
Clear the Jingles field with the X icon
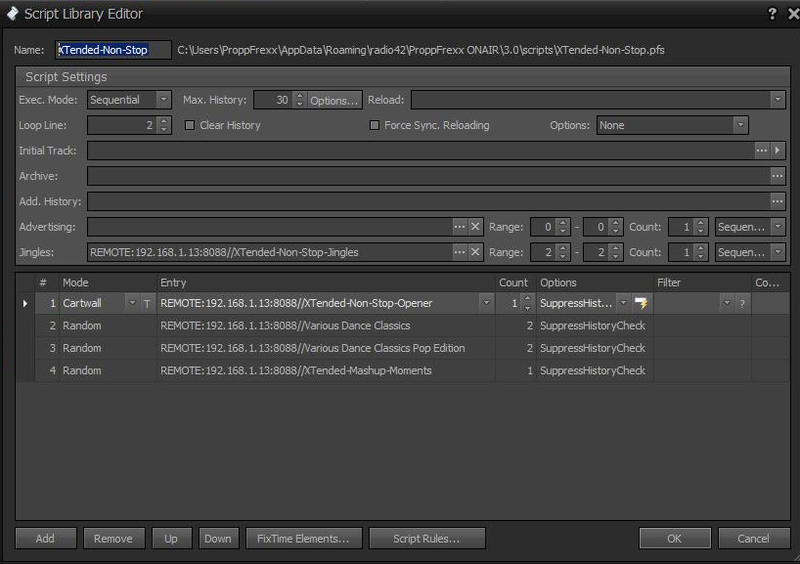(475, 252)
